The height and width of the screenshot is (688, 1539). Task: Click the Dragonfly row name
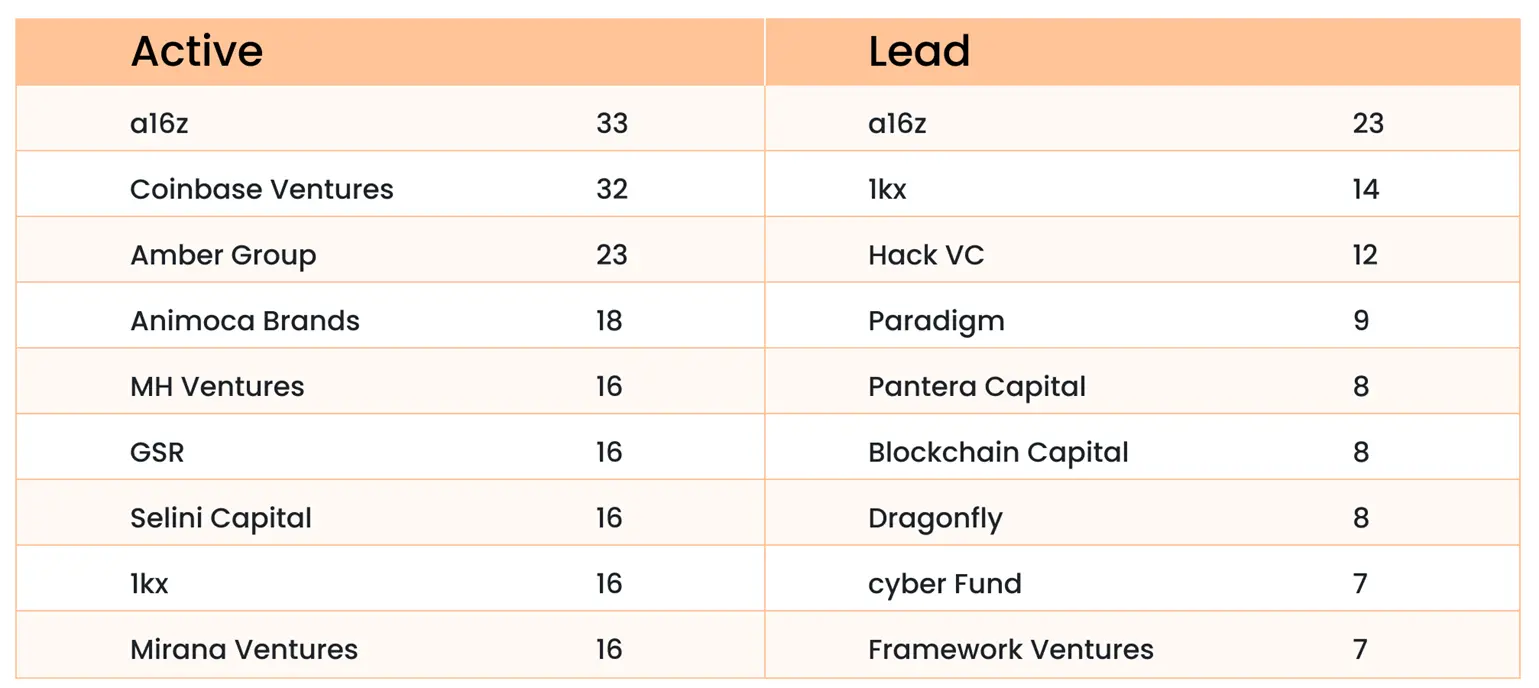pyautogui.click(x=935, y=518)
